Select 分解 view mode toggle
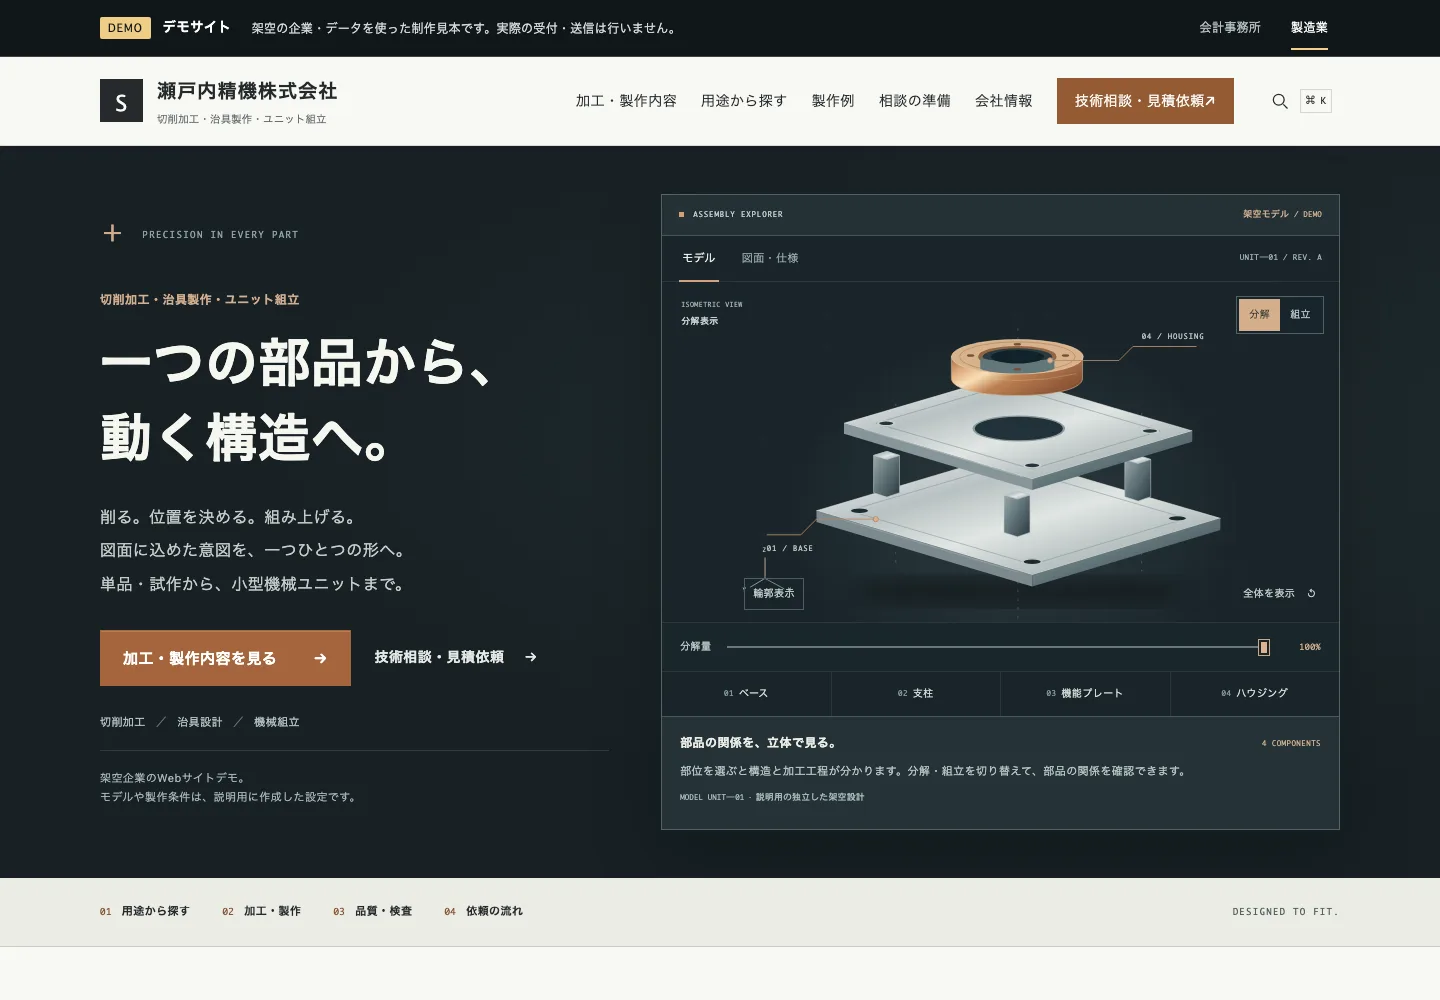 [1259, 314]
